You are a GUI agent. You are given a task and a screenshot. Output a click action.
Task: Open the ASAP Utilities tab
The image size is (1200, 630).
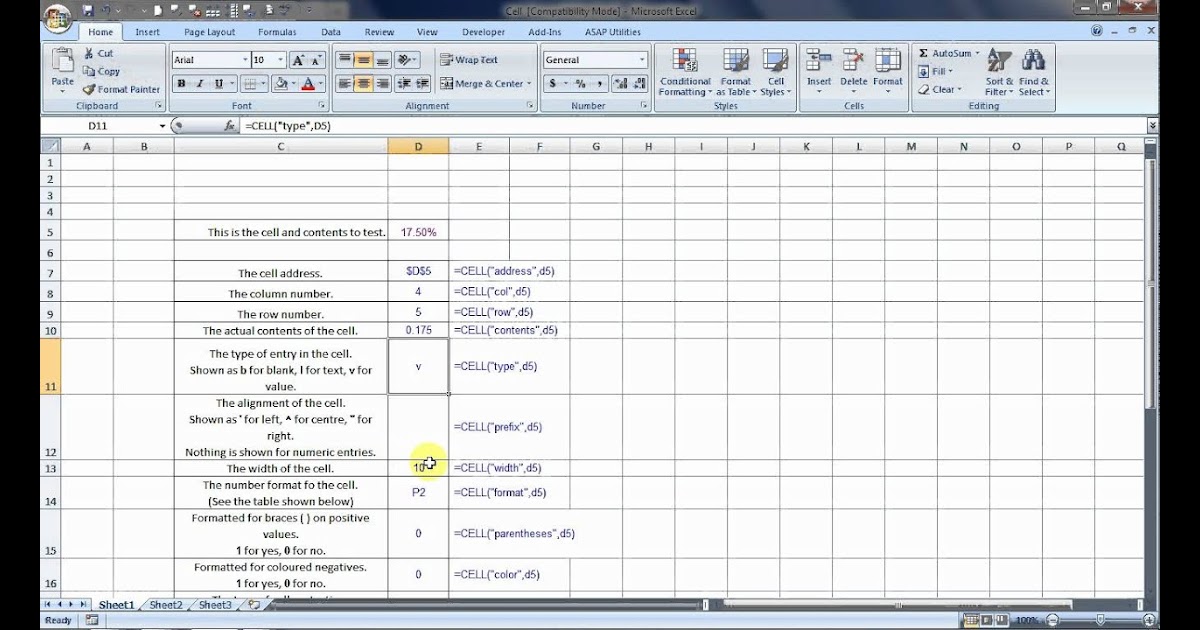coord(612,32)
